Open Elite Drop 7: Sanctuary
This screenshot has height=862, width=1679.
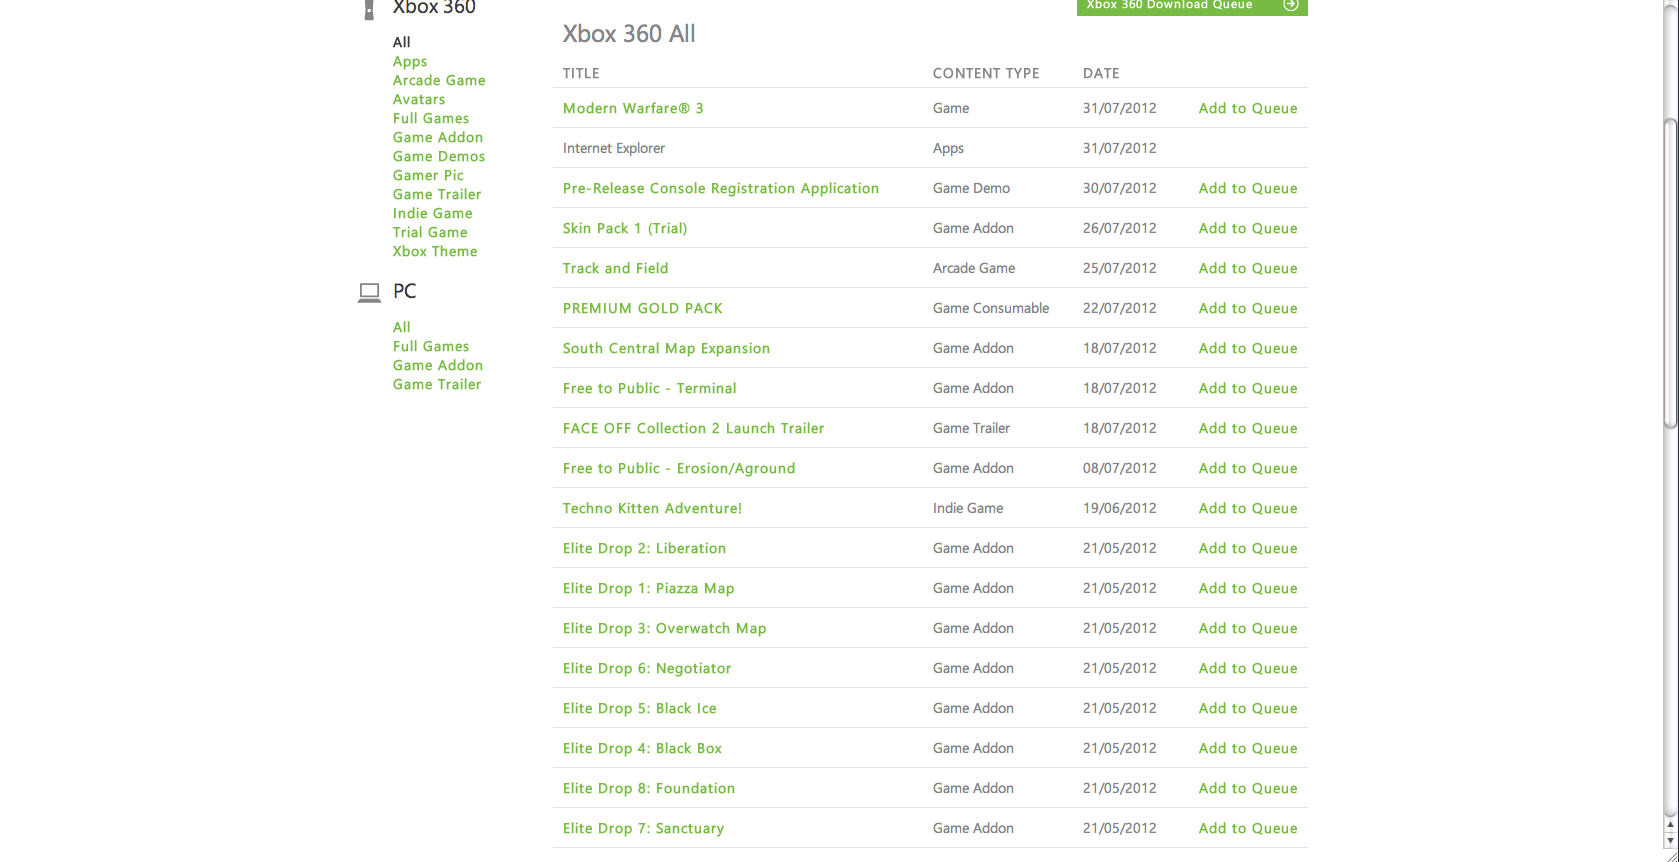click(x=644, y=828)
